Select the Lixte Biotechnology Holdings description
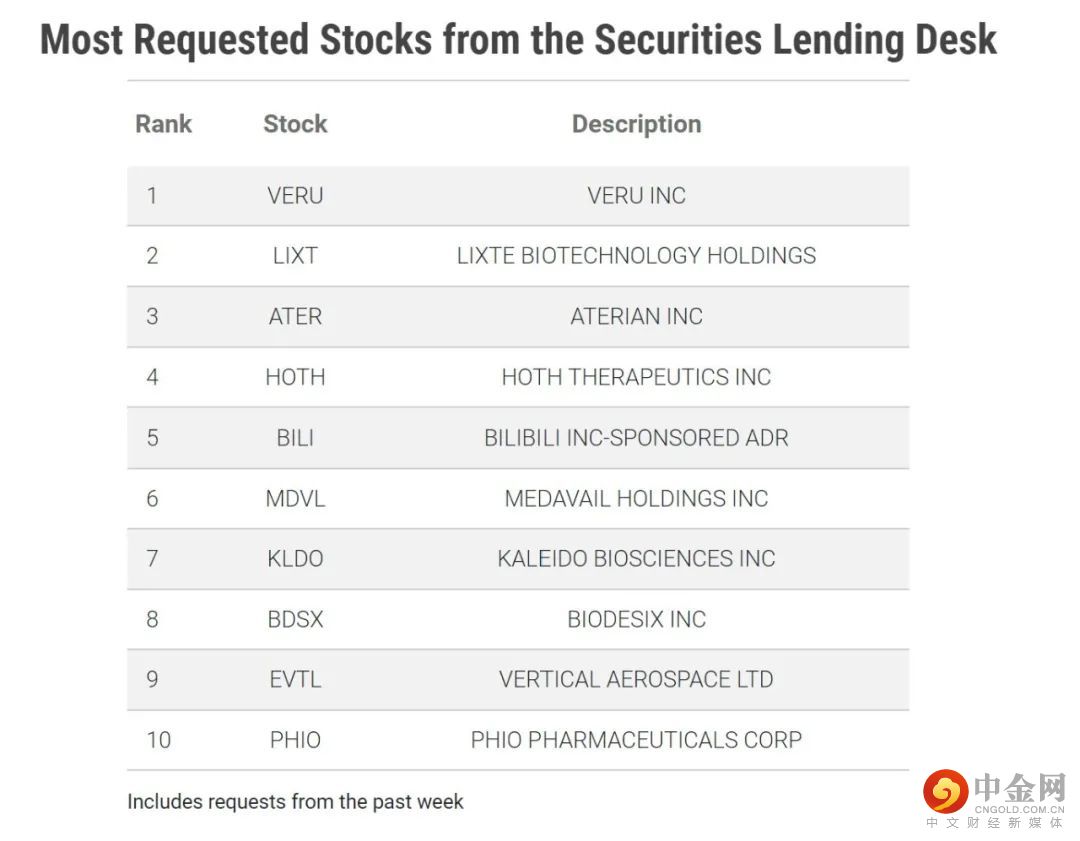 coord(636,256)
